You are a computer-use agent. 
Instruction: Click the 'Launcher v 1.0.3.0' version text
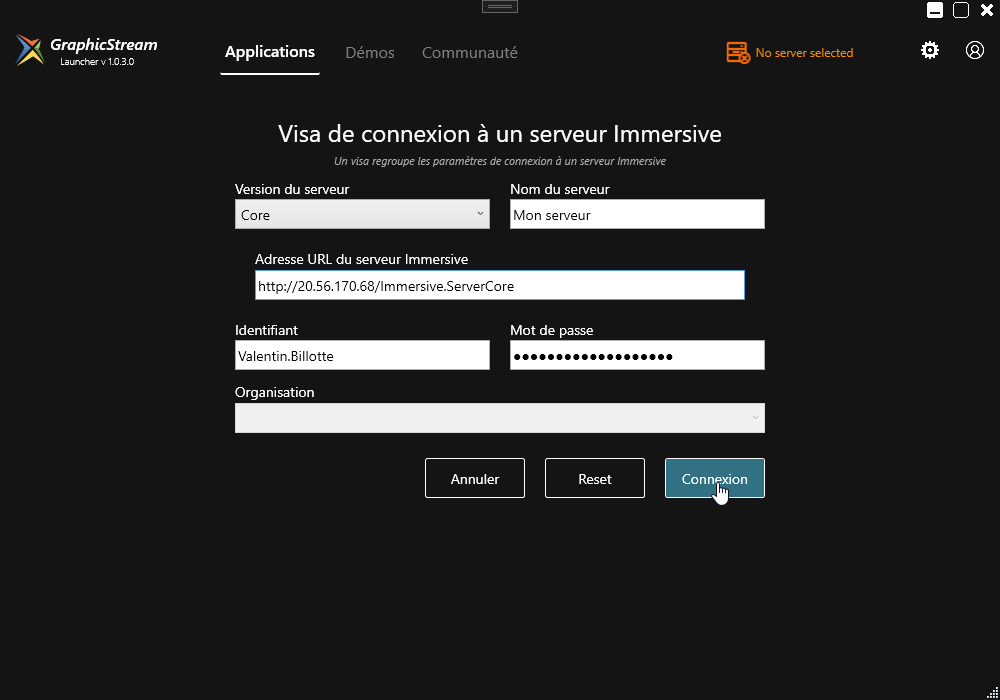[97, 62]
